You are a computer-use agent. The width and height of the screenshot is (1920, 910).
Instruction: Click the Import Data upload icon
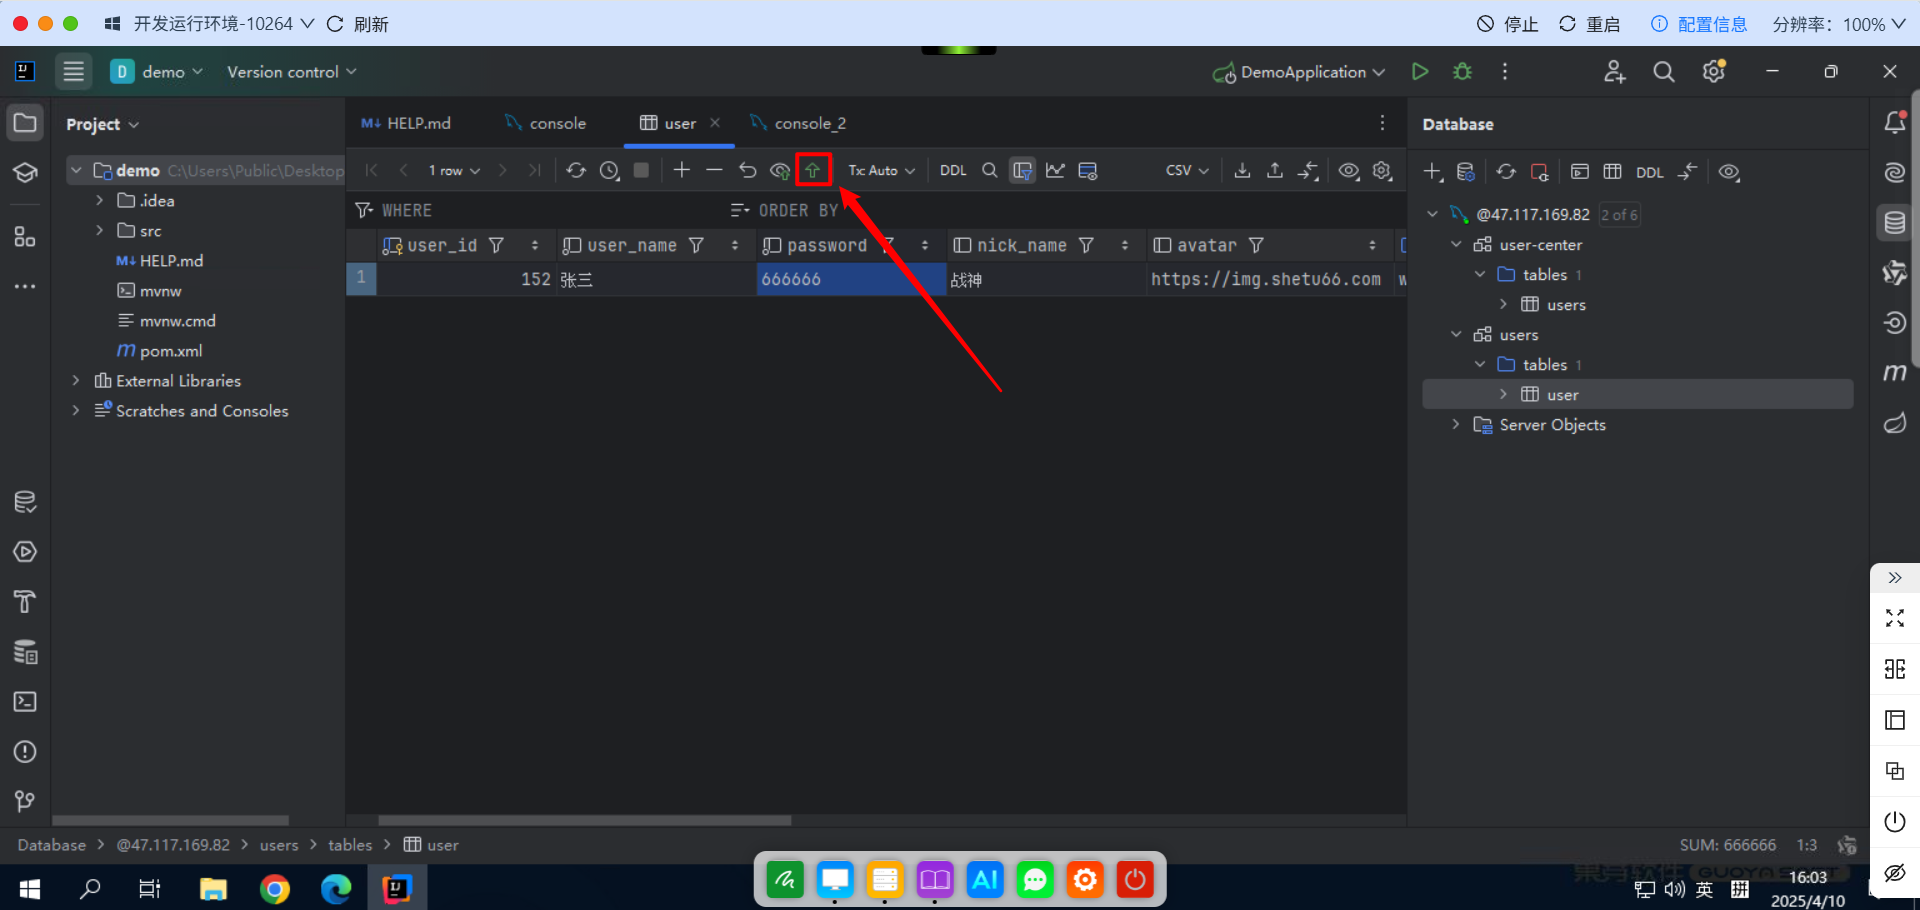1275,171
